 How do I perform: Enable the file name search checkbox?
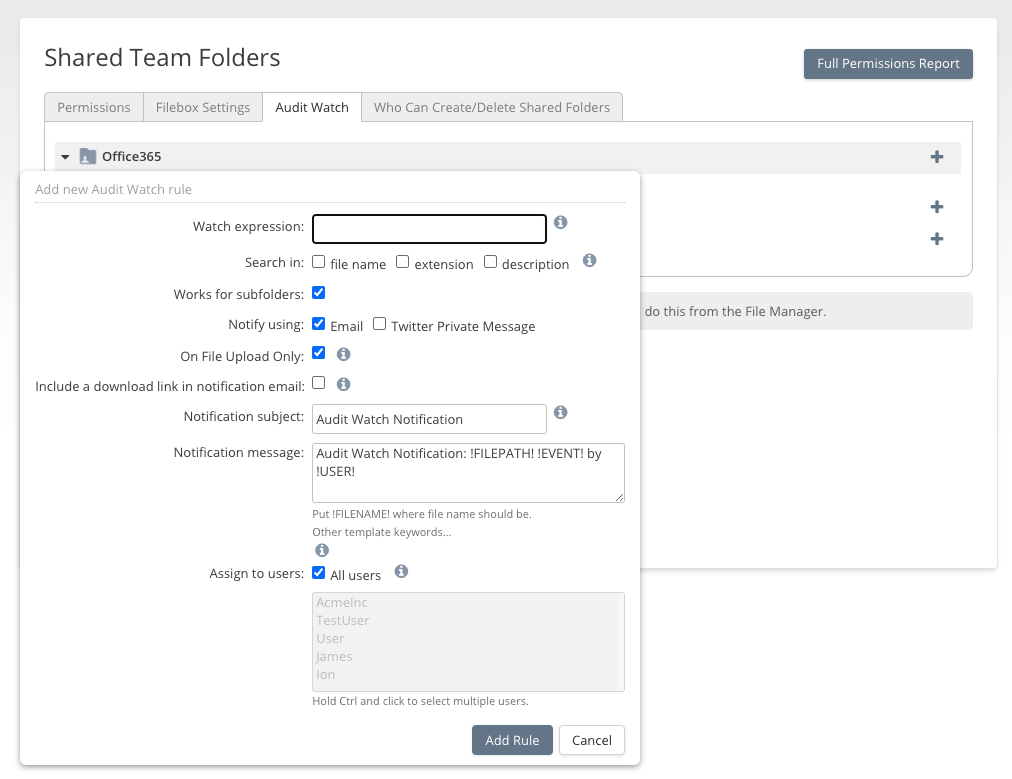(319, 262)
